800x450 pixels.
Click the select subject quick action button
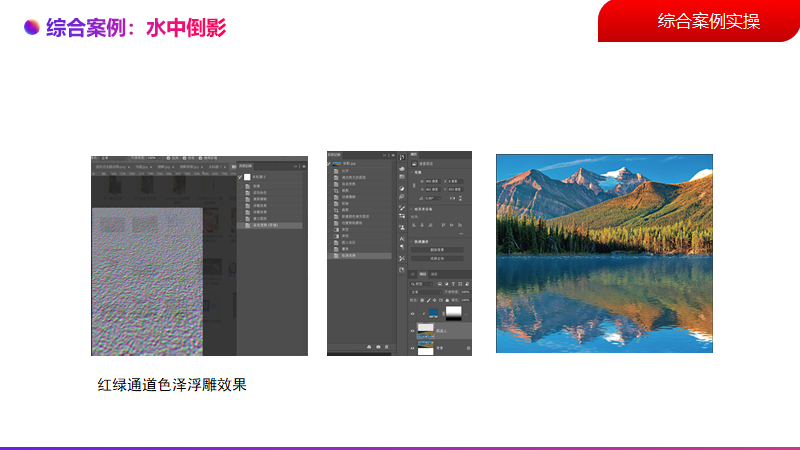pos(437,259)
